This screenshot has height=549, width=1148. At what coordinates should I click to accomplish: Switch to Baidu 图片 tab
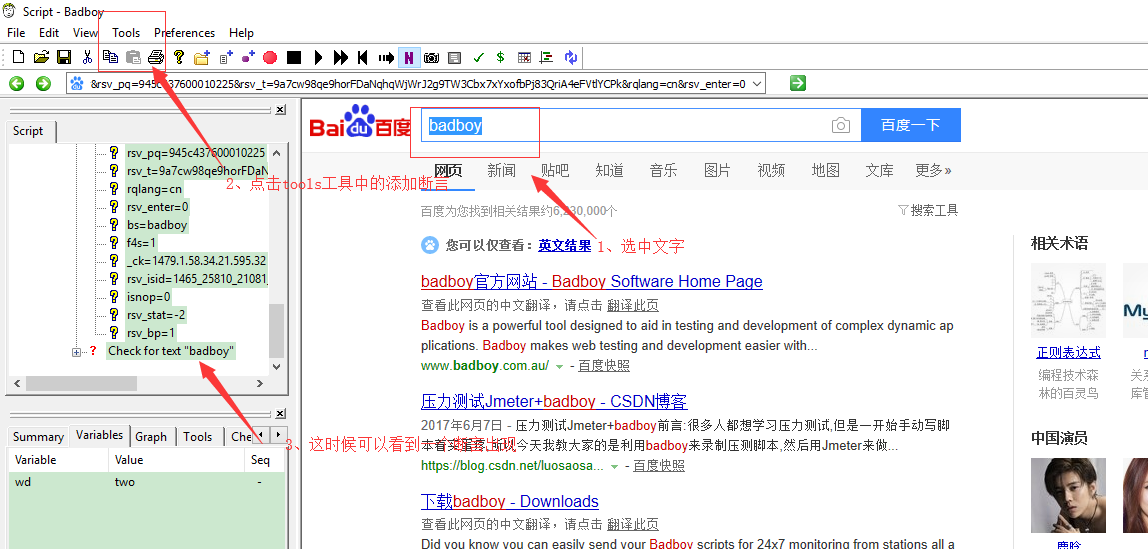coord(717,171)
